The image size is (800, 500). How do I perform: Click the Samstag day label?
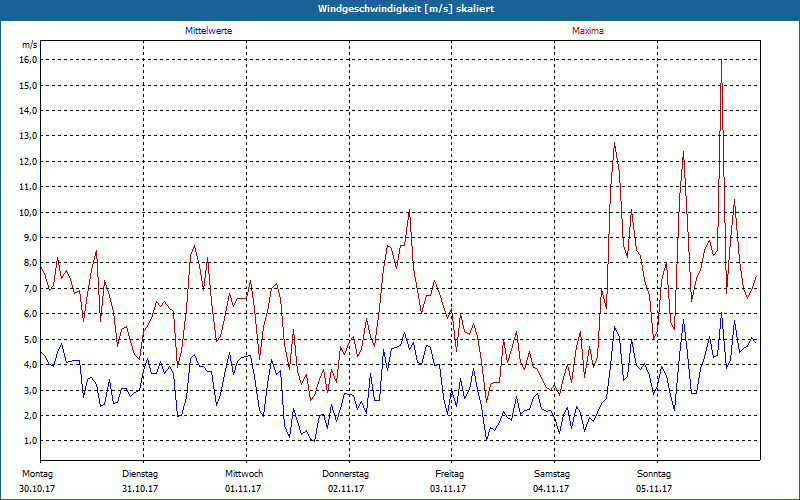tap(552, 474)
